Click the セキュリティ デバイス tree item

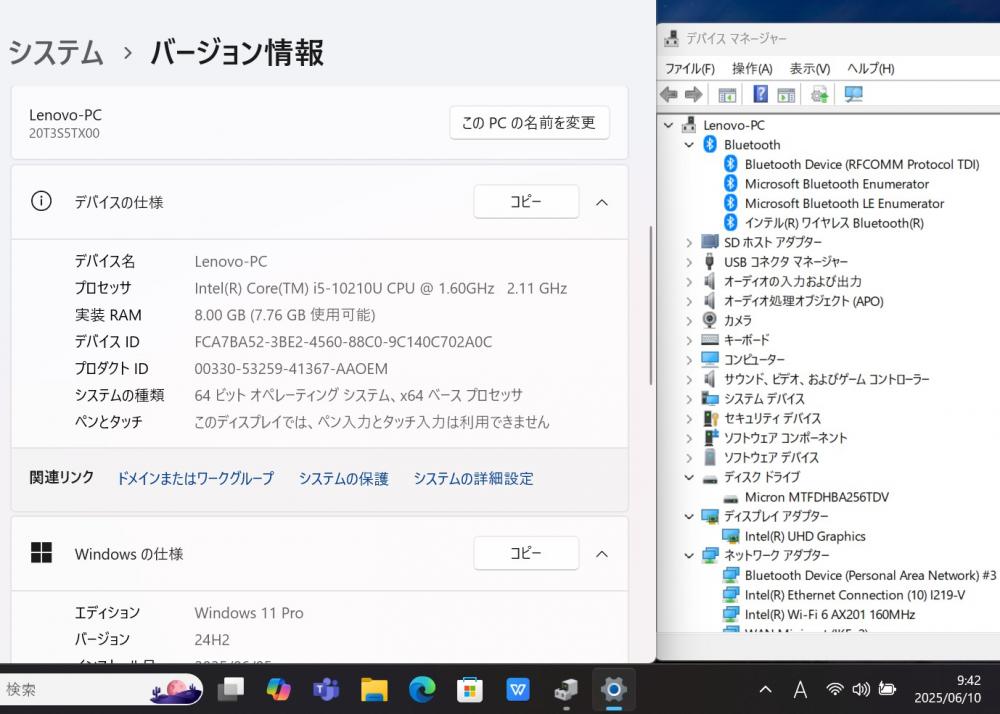click(772, 419)
